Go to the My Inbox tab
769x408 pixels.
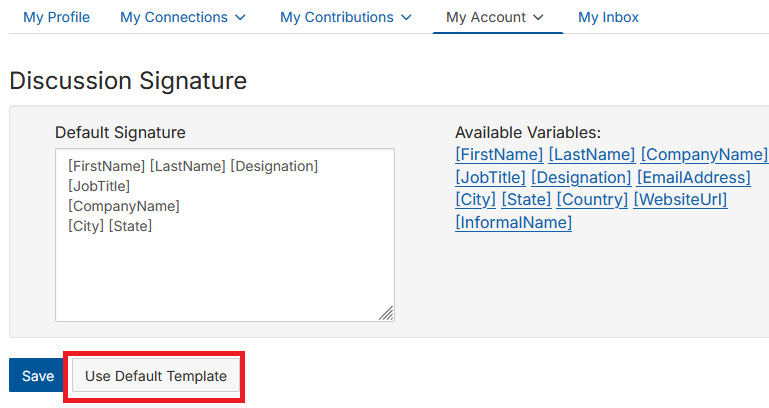(x=608, y=17)
